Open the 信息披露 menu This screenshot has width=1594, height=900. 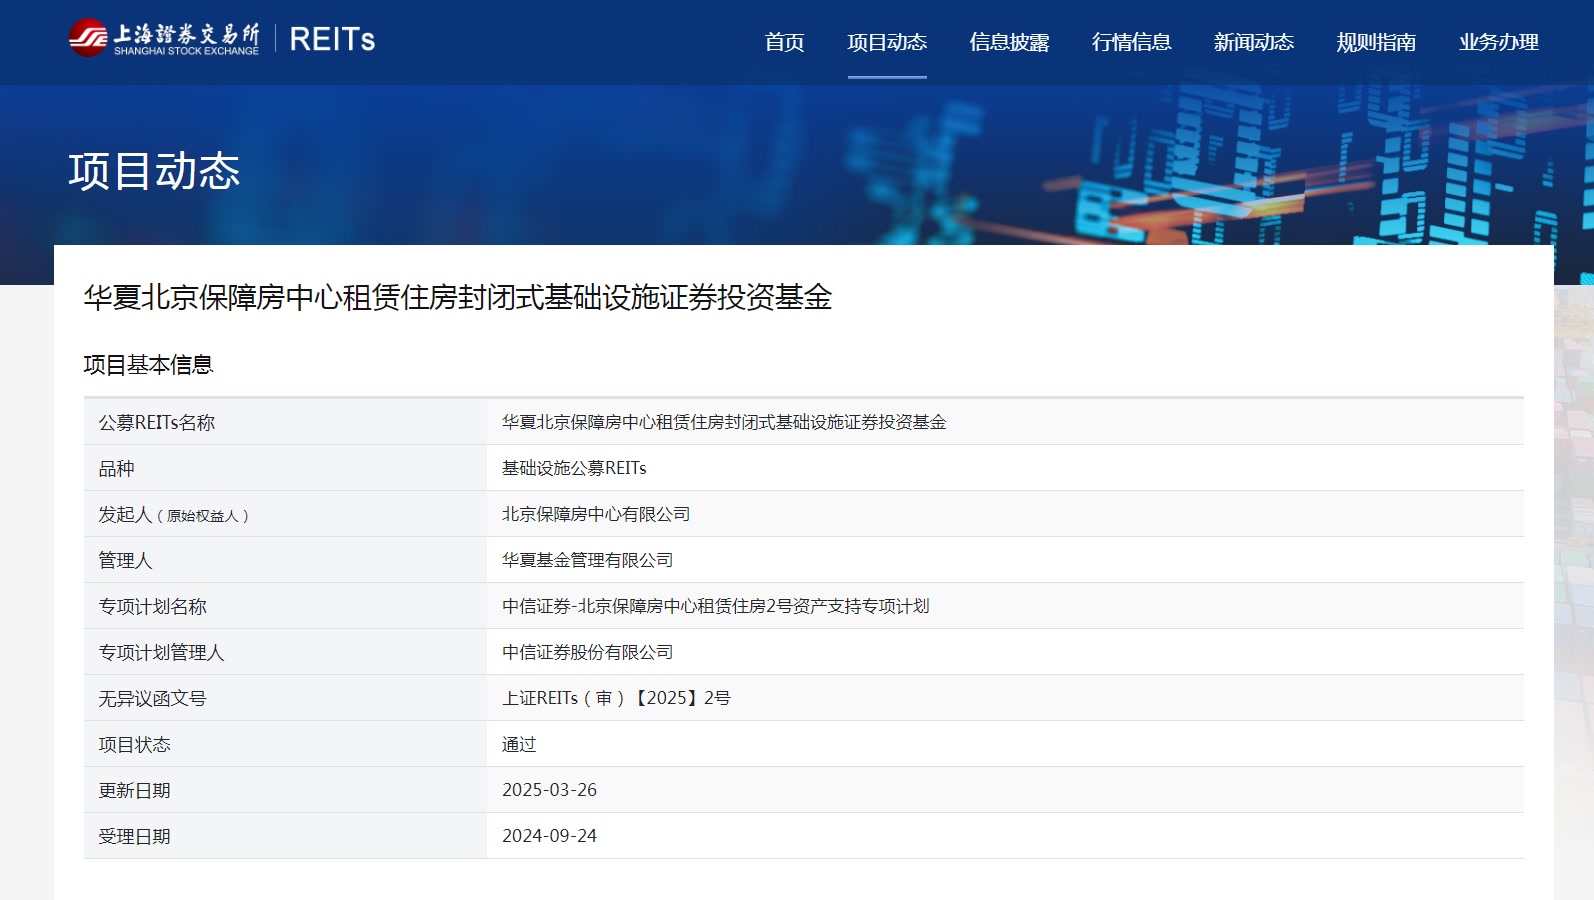tap(1009, 42)
